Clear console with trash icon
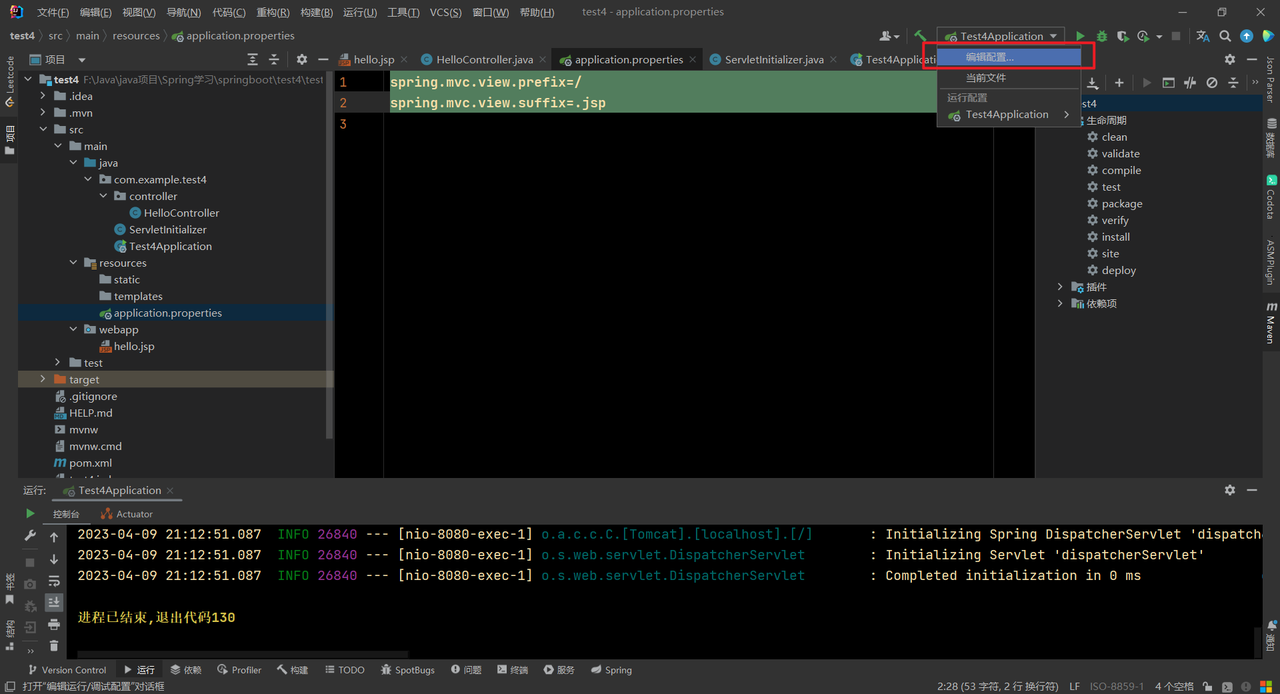1280x694 pixels. 54,647
